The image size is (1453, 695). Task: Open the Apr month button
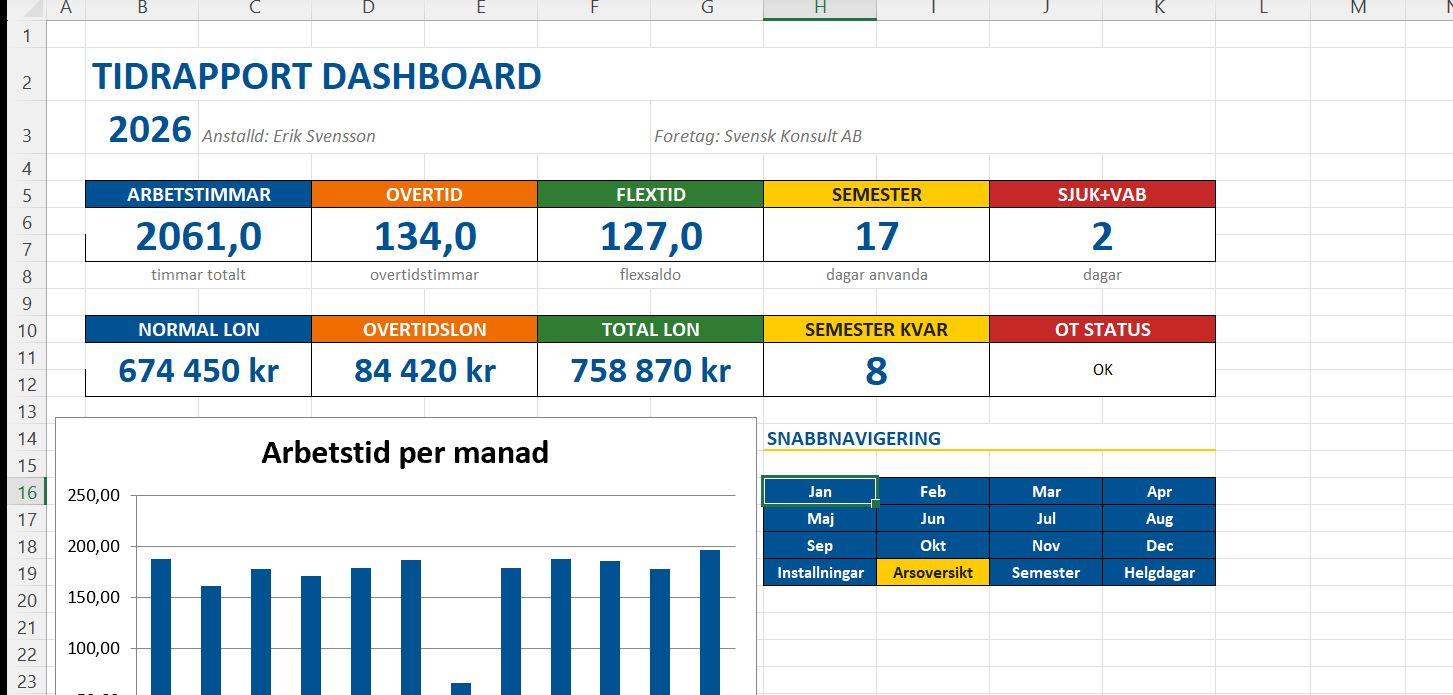click(1159, 491)
